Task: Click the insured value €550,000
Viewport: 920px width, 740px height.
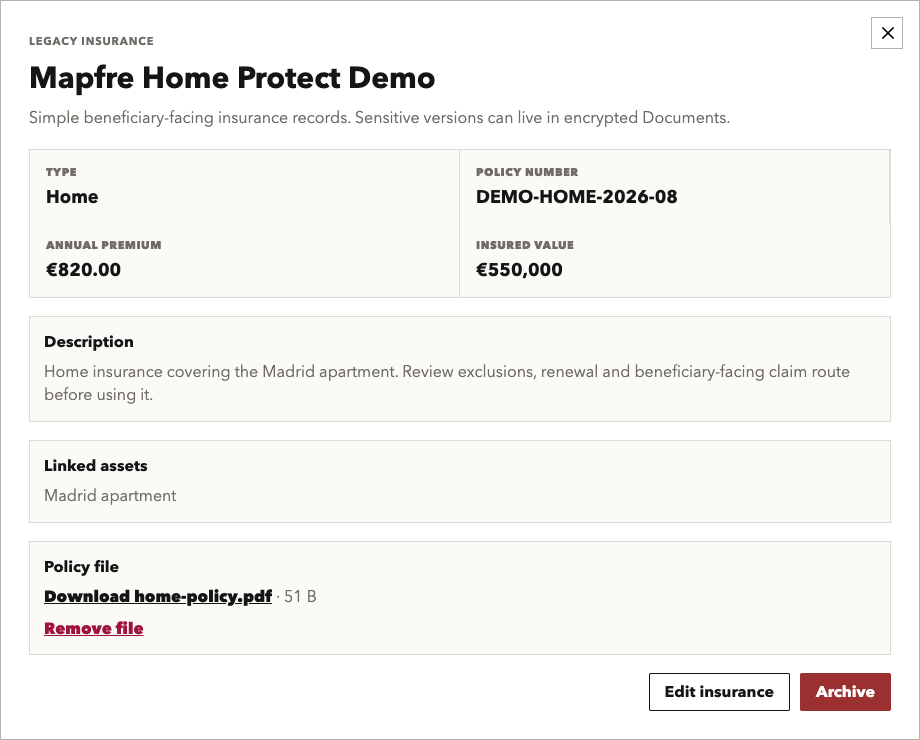Action: pos(519,269)
